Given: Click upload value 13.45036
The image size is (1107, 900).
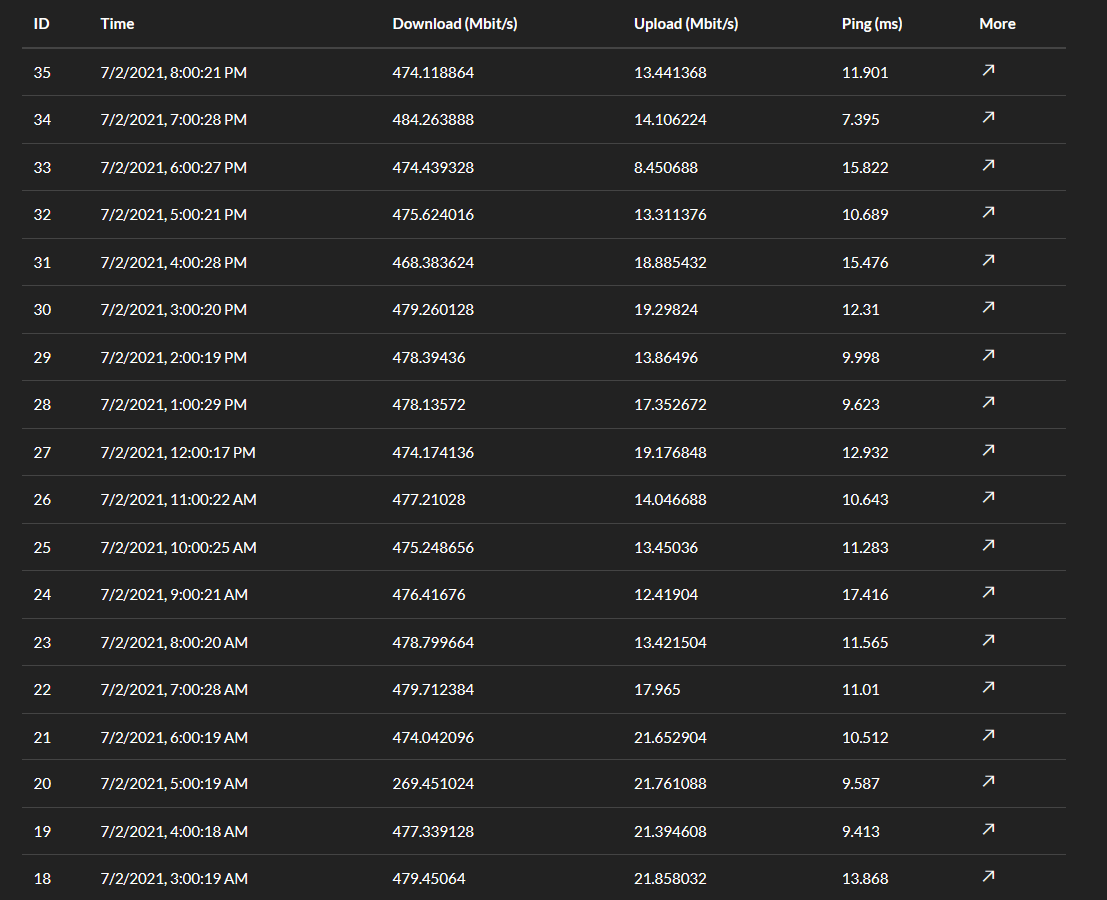Looking at the screenshot, I should pos(666,548).
